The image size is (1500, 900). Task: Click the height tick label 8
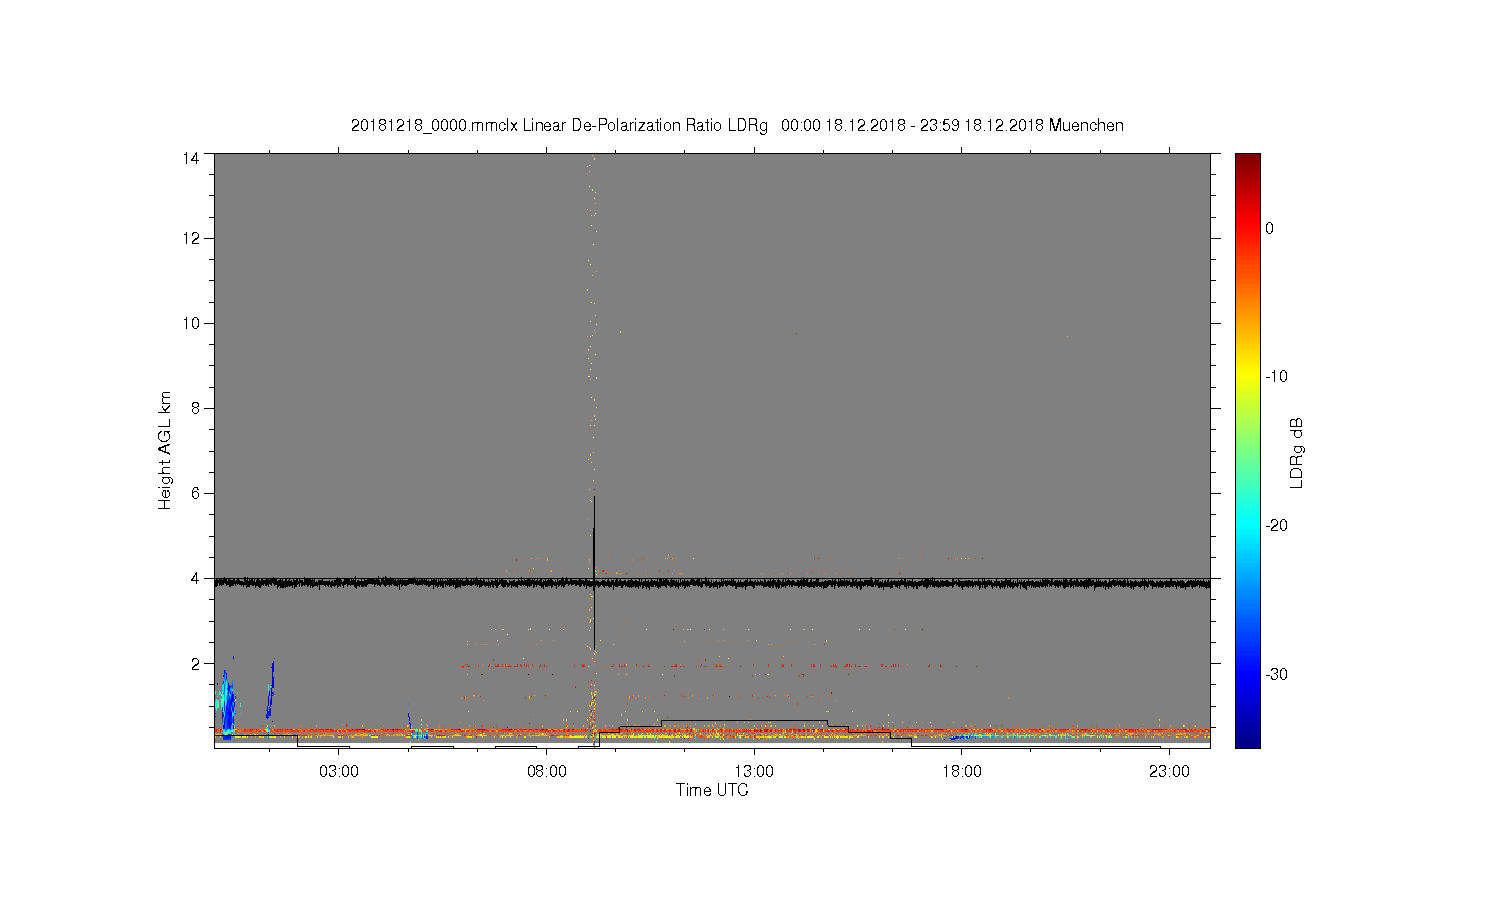[194, 408]
